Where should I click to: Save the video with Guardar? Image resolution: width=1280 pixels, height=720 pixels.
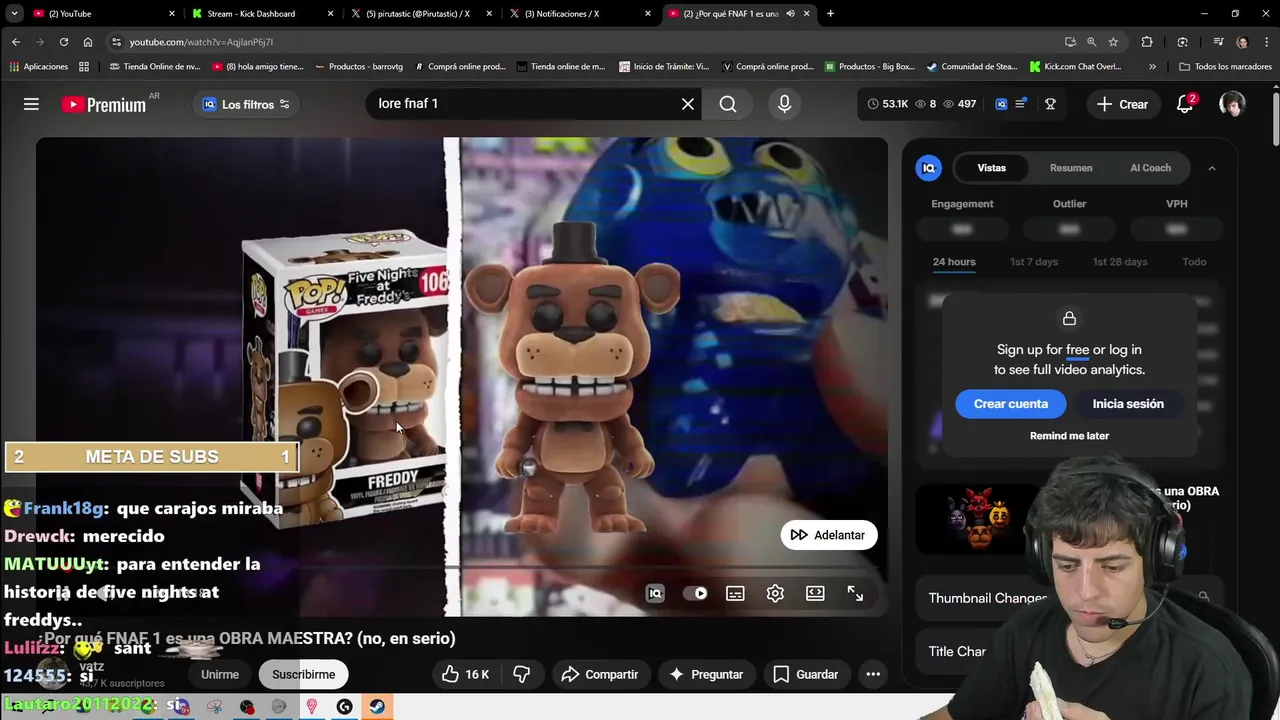pyautogui.click(x=806, y=674)
